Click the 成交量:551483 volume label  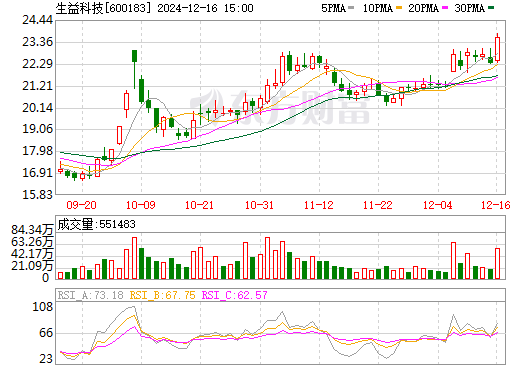coord(97,224)
